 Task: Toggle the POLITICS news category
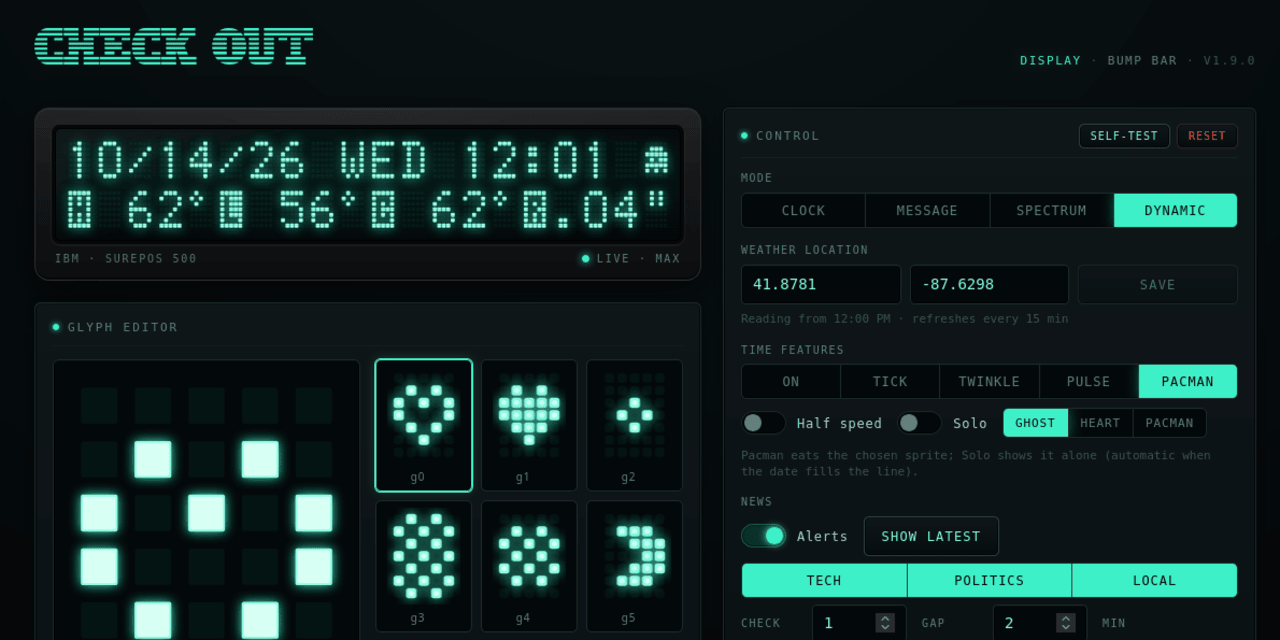pos(989,580)
